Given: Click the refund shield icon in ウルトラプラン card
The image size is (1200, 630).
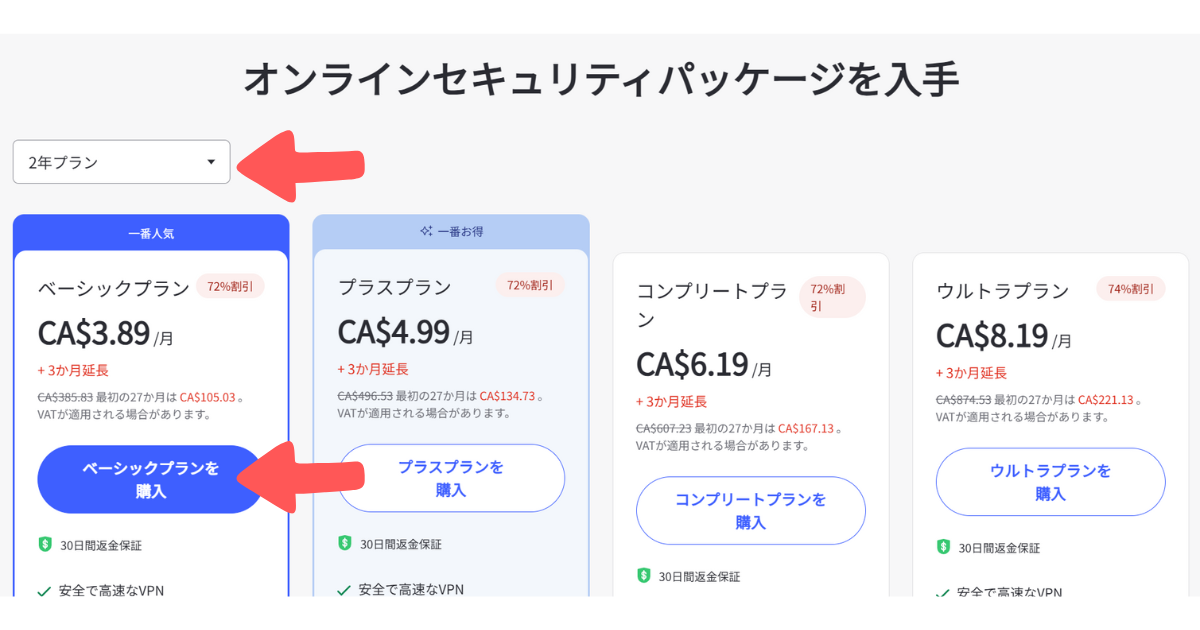Looking at the screenshot, I should (x=943, y=547).
